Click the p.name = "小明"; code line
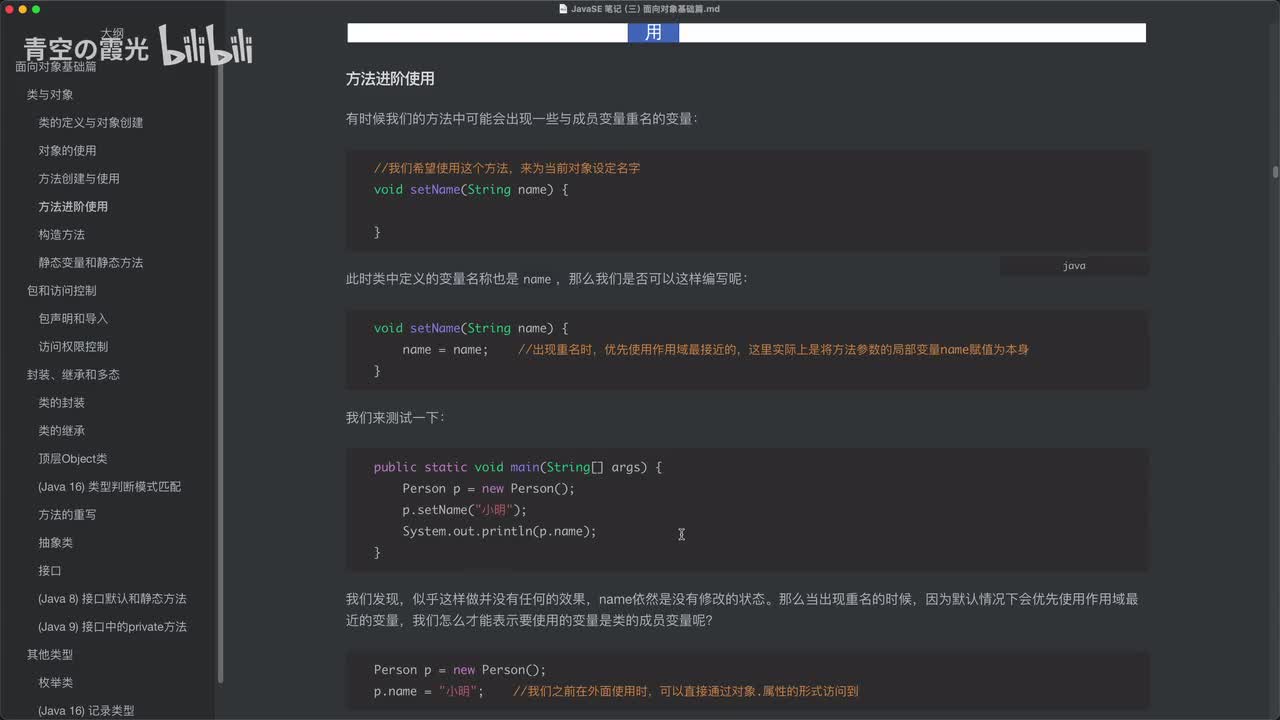1280x720 pixels. (428, 691)
